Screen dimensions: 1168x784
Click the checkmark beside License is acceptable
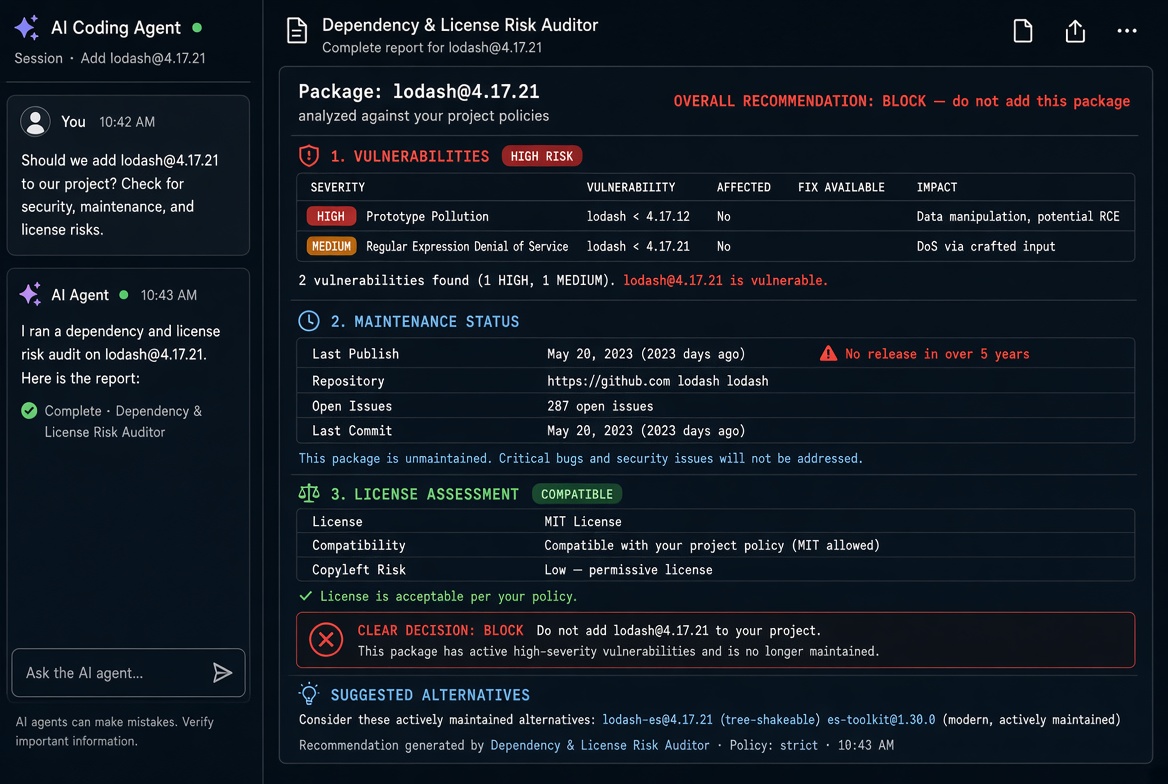click(305, 596)
